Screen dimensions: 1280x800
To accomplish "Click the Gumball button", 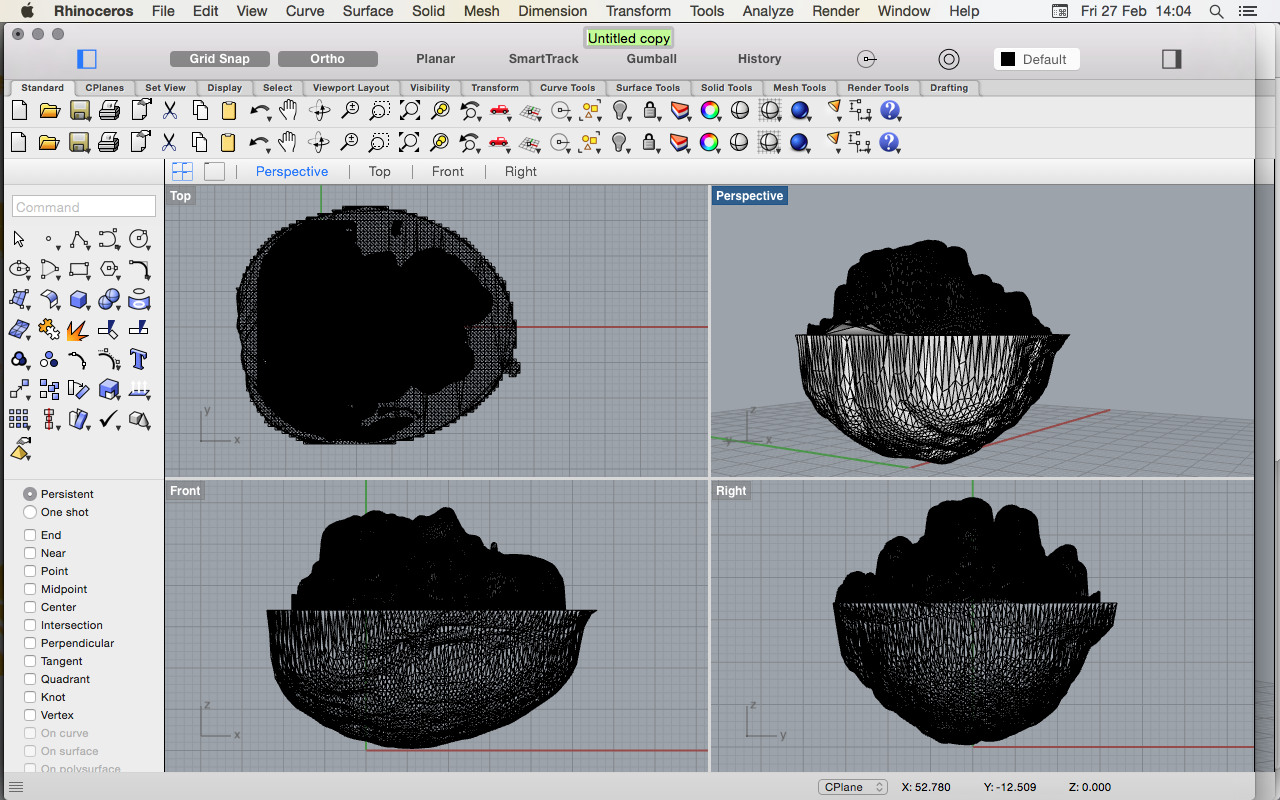I will [x=651, y=59].
